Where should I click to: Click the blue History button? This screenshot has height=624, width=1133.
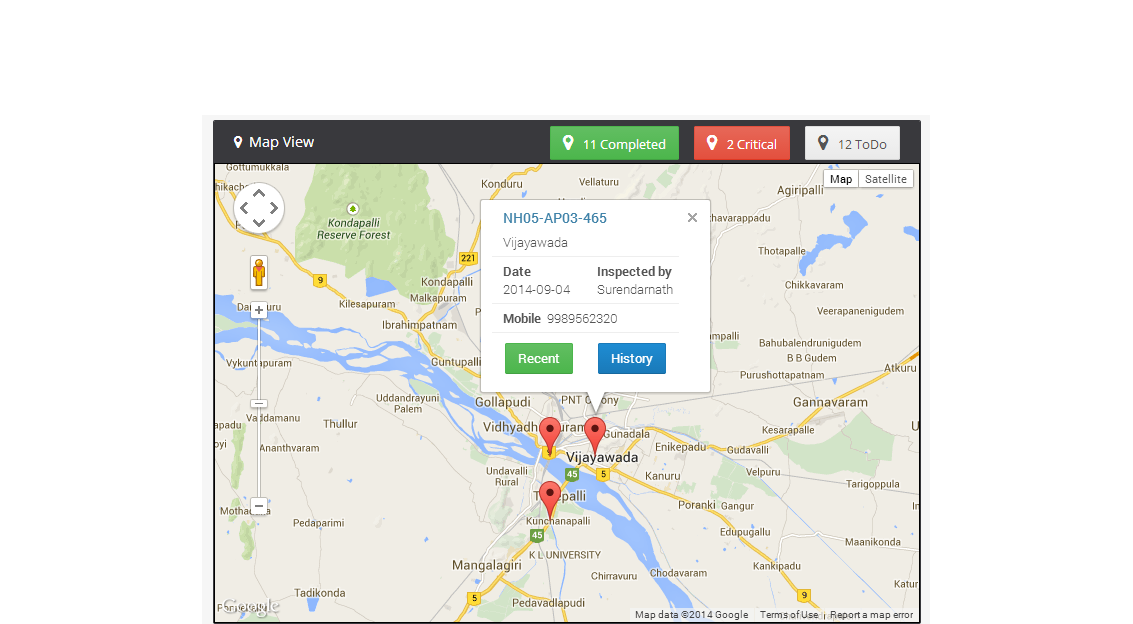632,358
